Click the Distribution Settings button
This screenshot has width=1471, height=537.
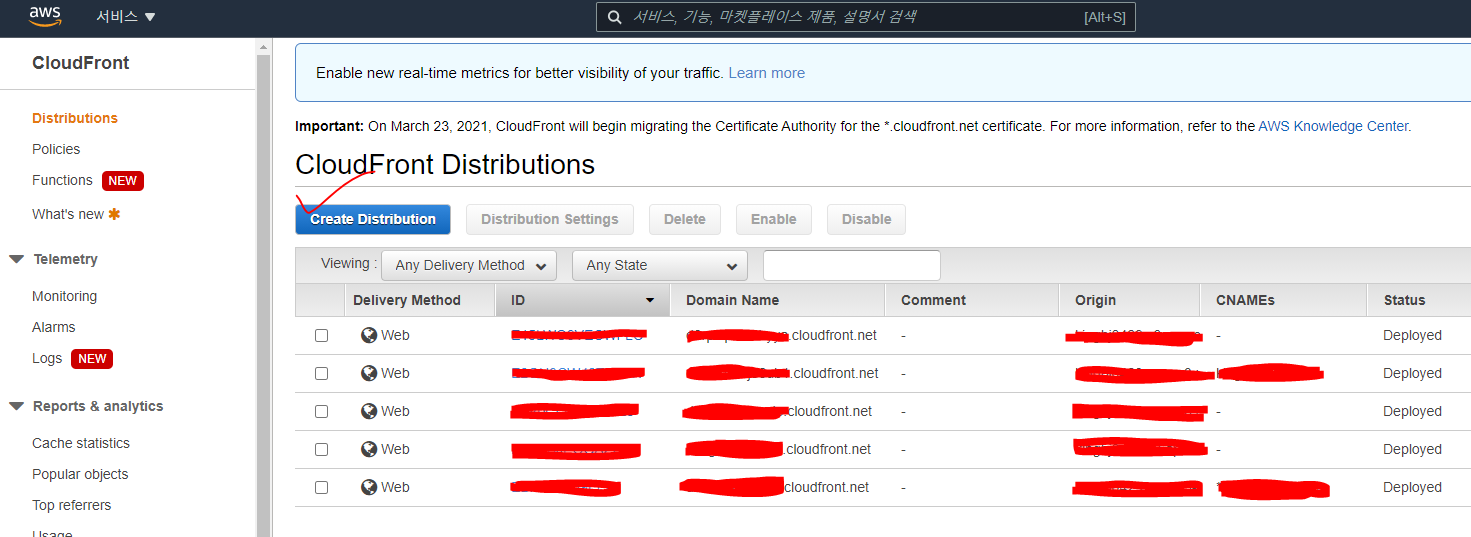click(550, 219)
